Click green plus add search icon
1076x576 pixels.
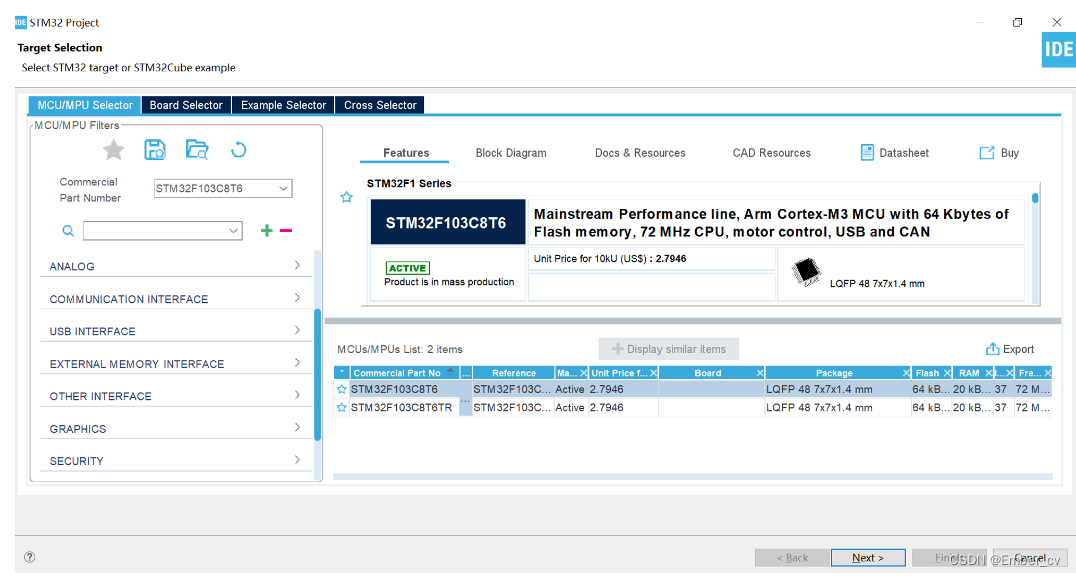(267, 231)
